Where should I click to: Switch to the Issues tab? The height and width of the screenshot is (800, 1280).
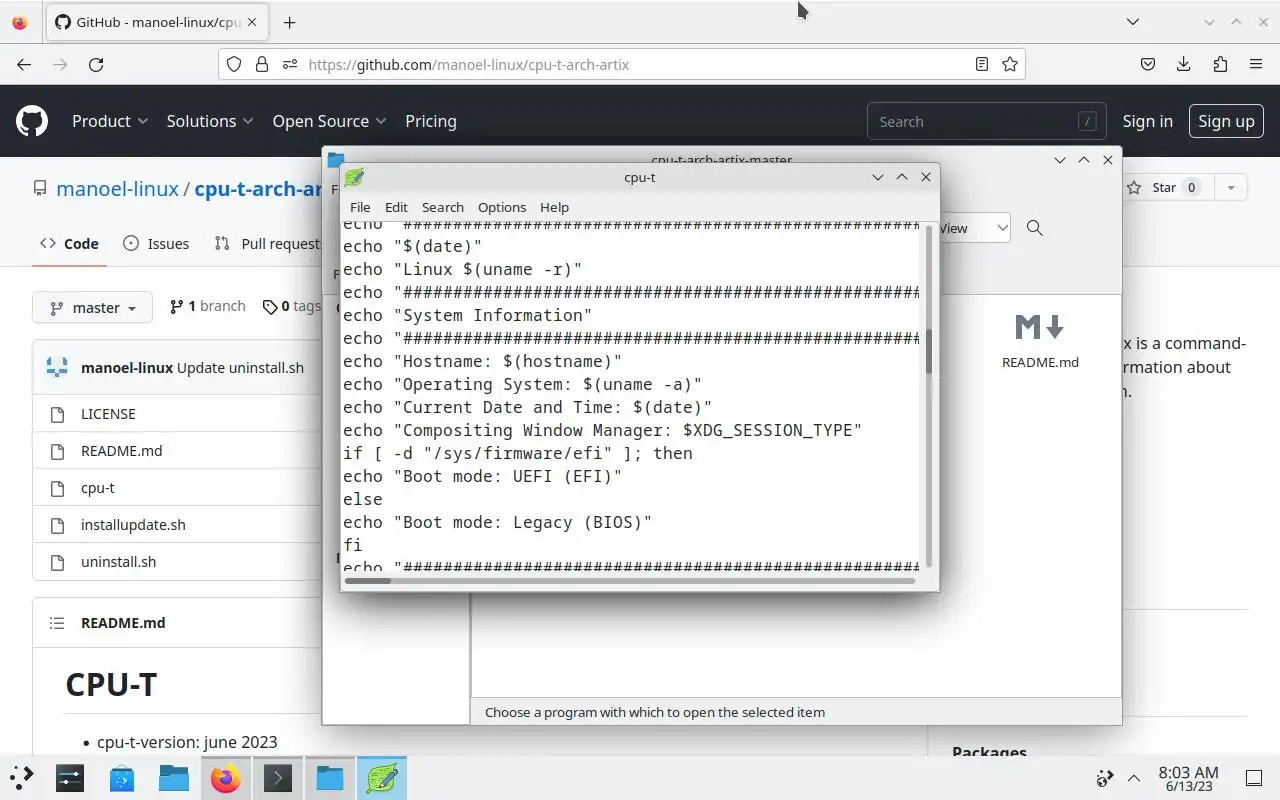[156, 243]
